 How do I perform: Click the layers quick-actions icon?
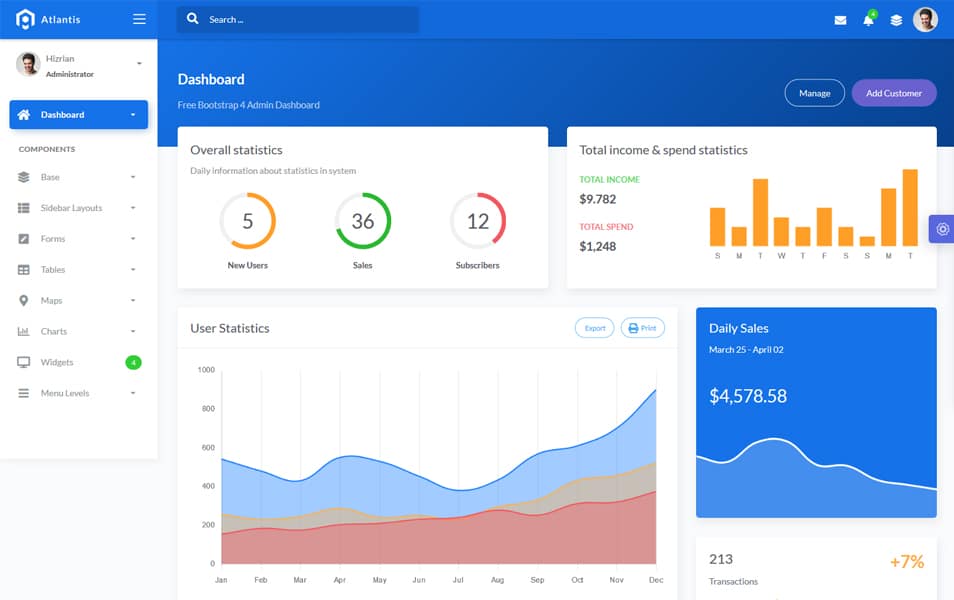pos(896,20)
